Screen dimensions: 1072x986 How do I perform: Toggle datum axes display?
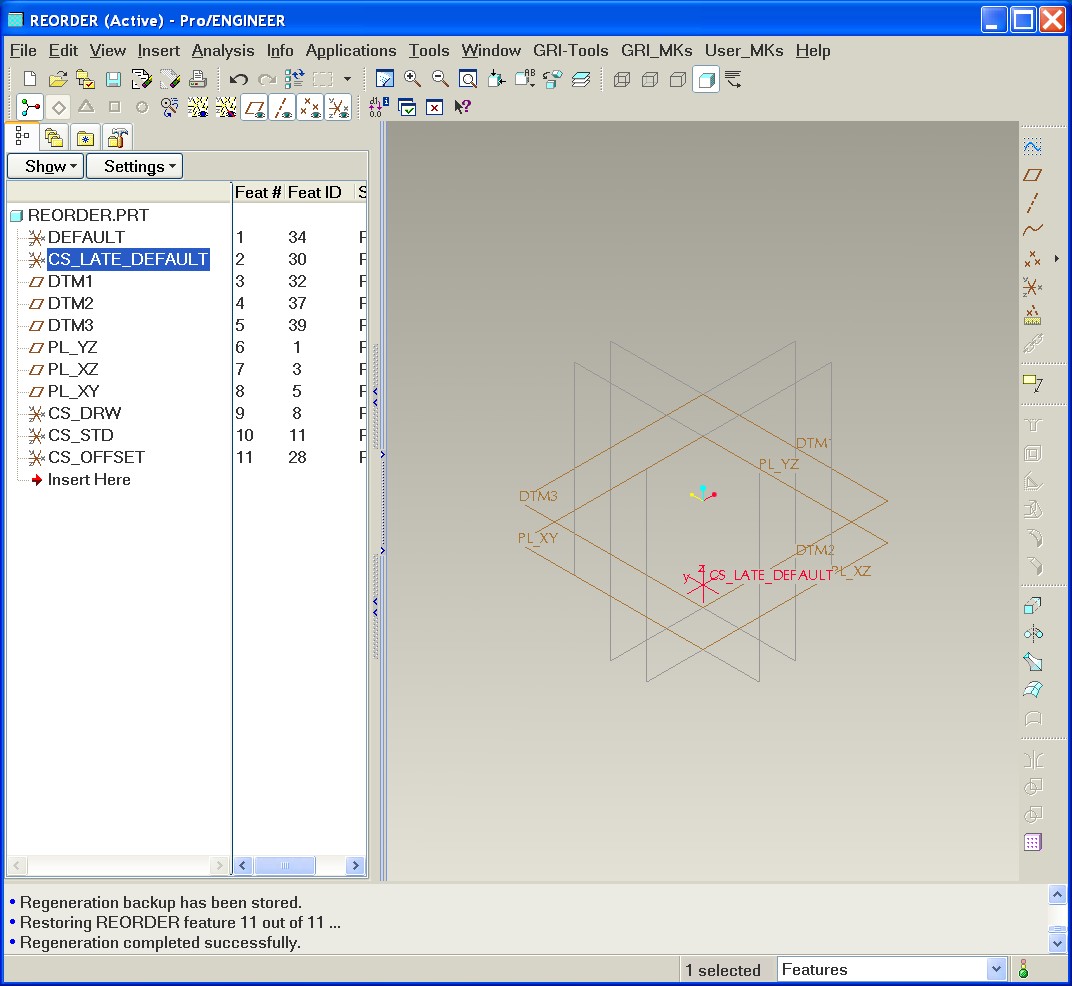pyautogui.click(x=282, y=107)
